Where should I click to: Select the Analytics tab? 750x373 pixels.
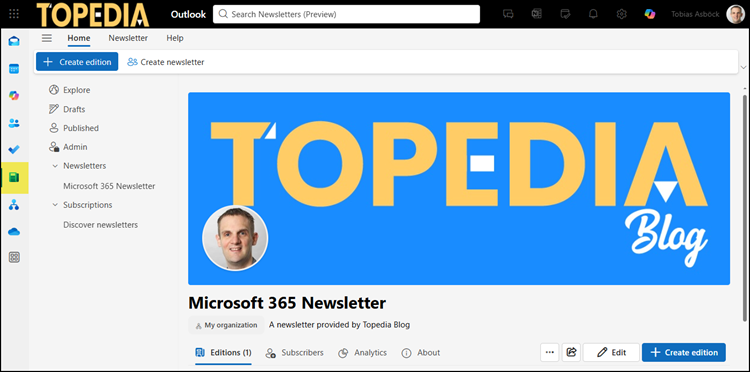pyautogui.click(x=362, y=353)
